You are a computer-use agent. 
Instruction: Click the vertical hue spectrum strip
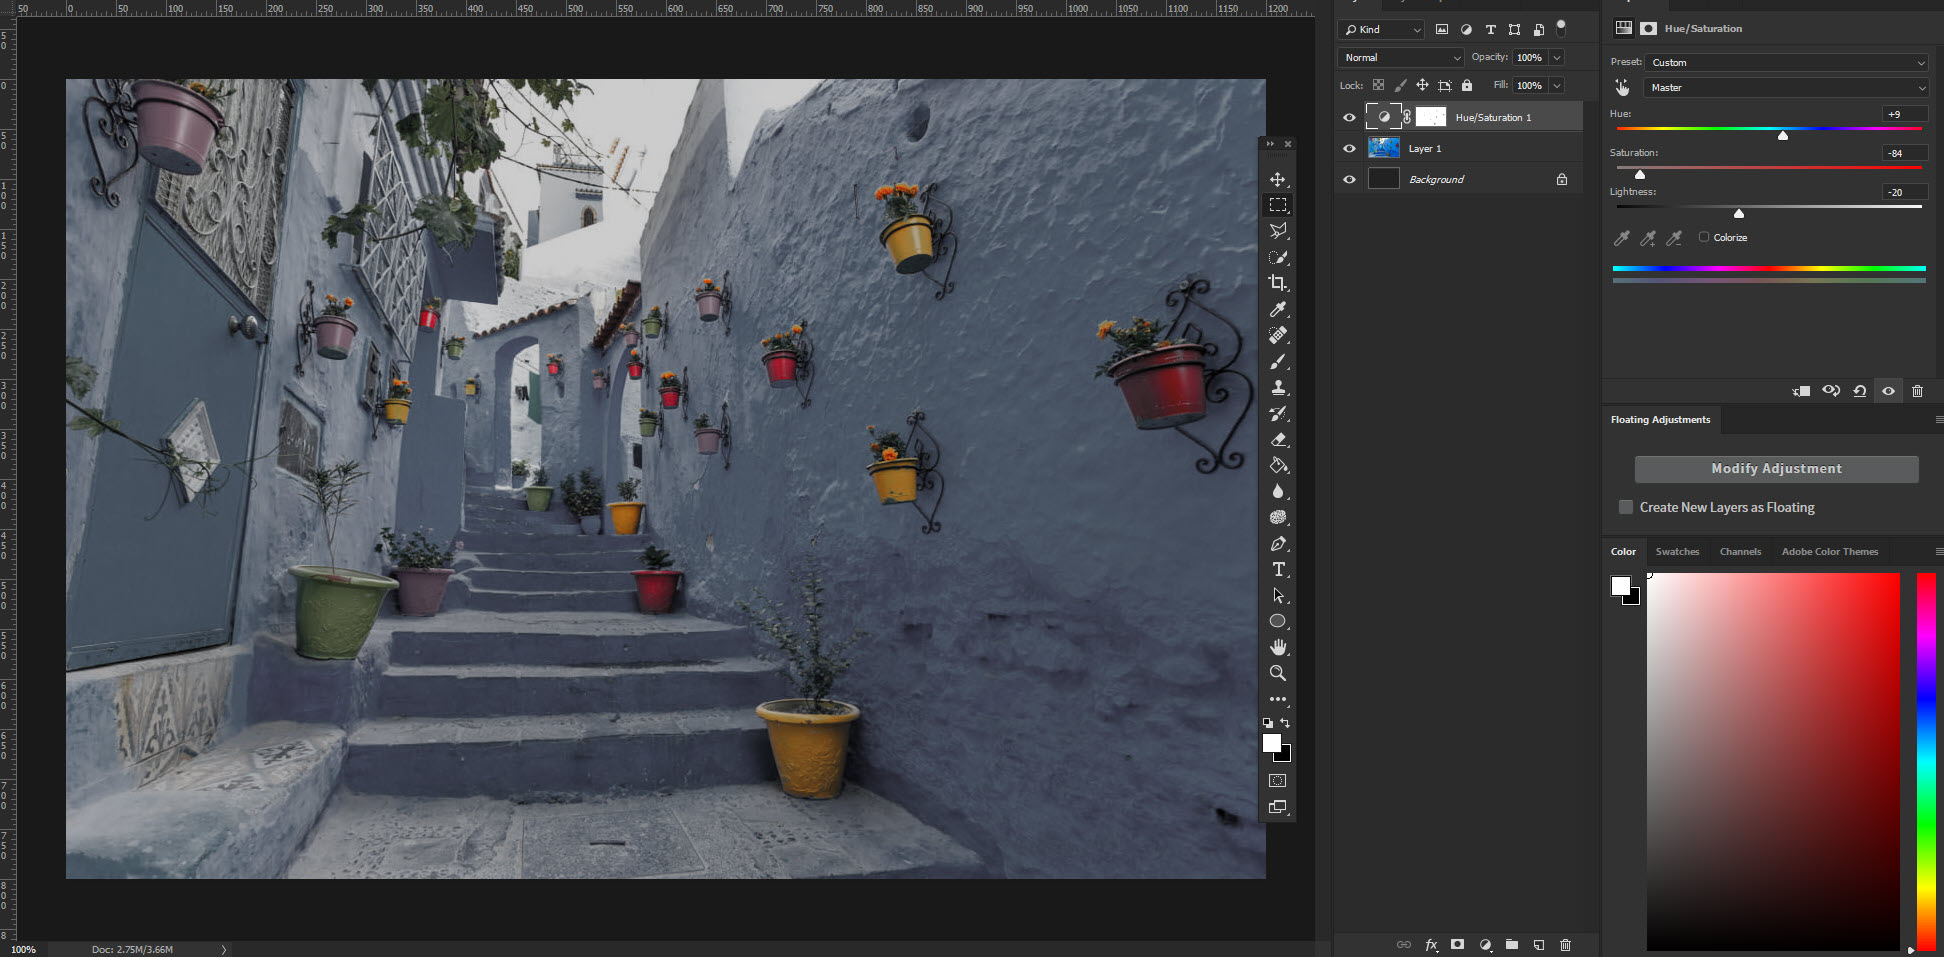click(1926, 762)
